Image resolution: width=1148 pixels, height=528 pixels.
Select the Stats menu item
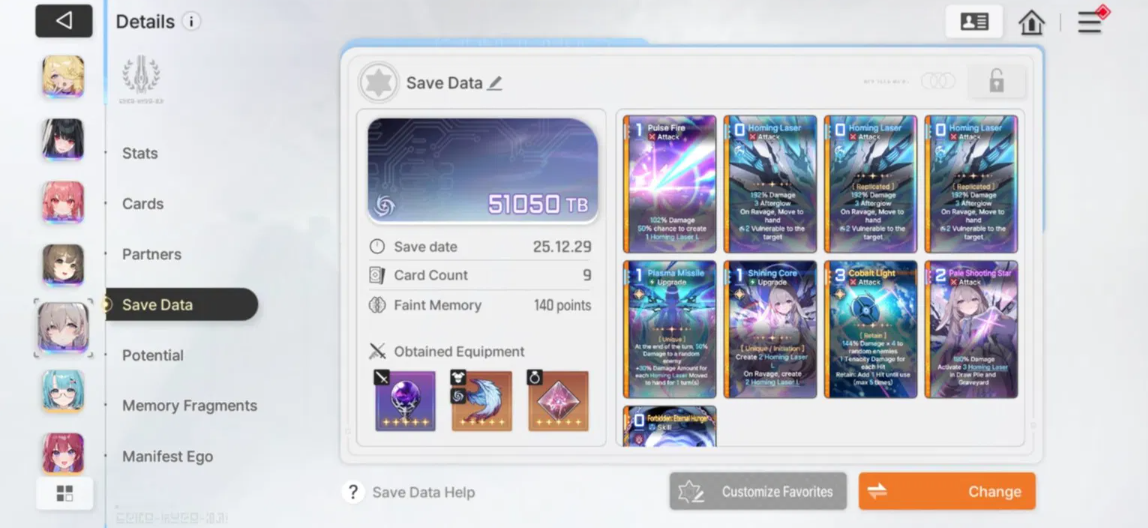coord(140,153)
